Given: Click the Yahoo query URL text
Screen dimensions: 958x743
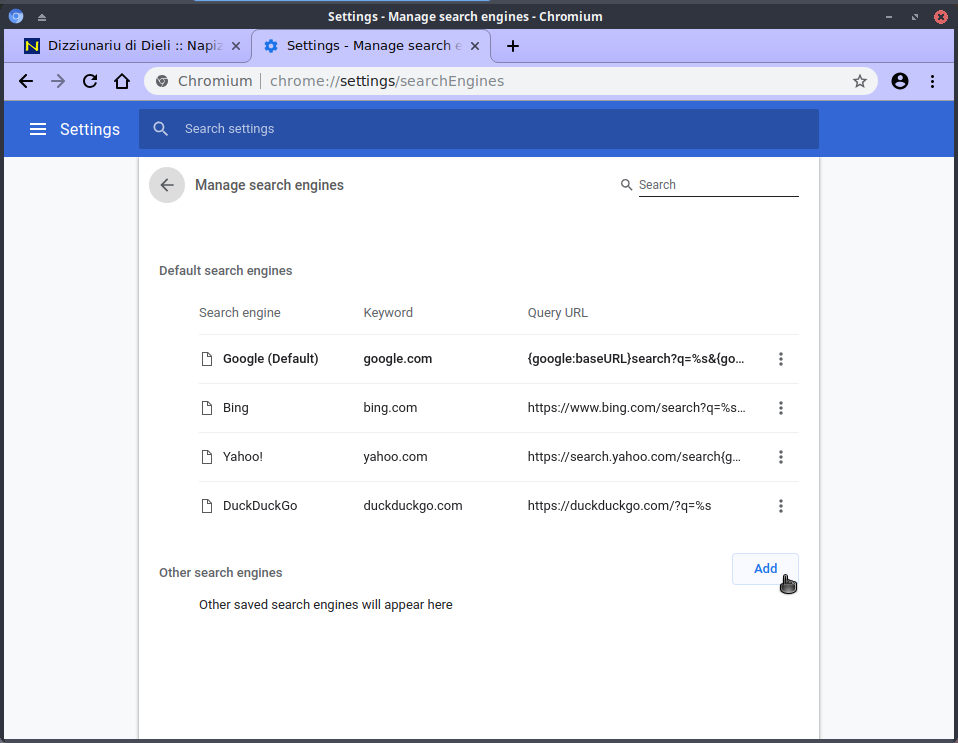Looking at the screenshot, I should click(634, 456).
